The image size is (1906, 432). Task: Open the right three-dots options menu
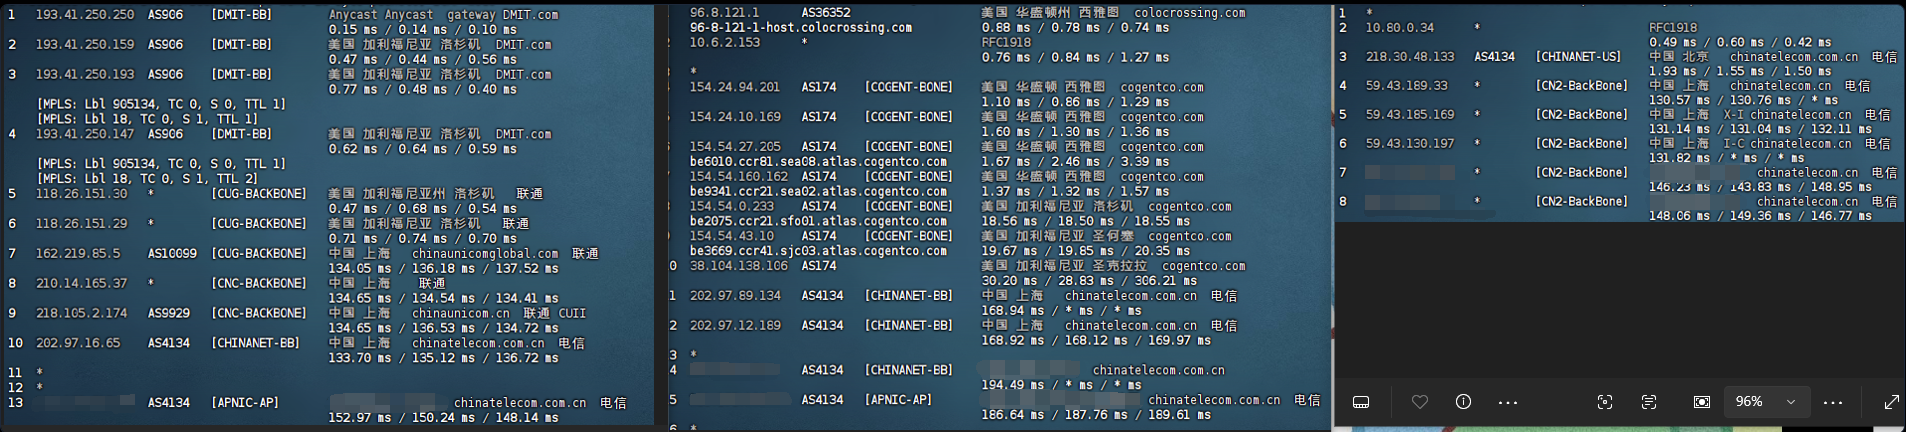pyautogui.click(x=1833, y=402)
